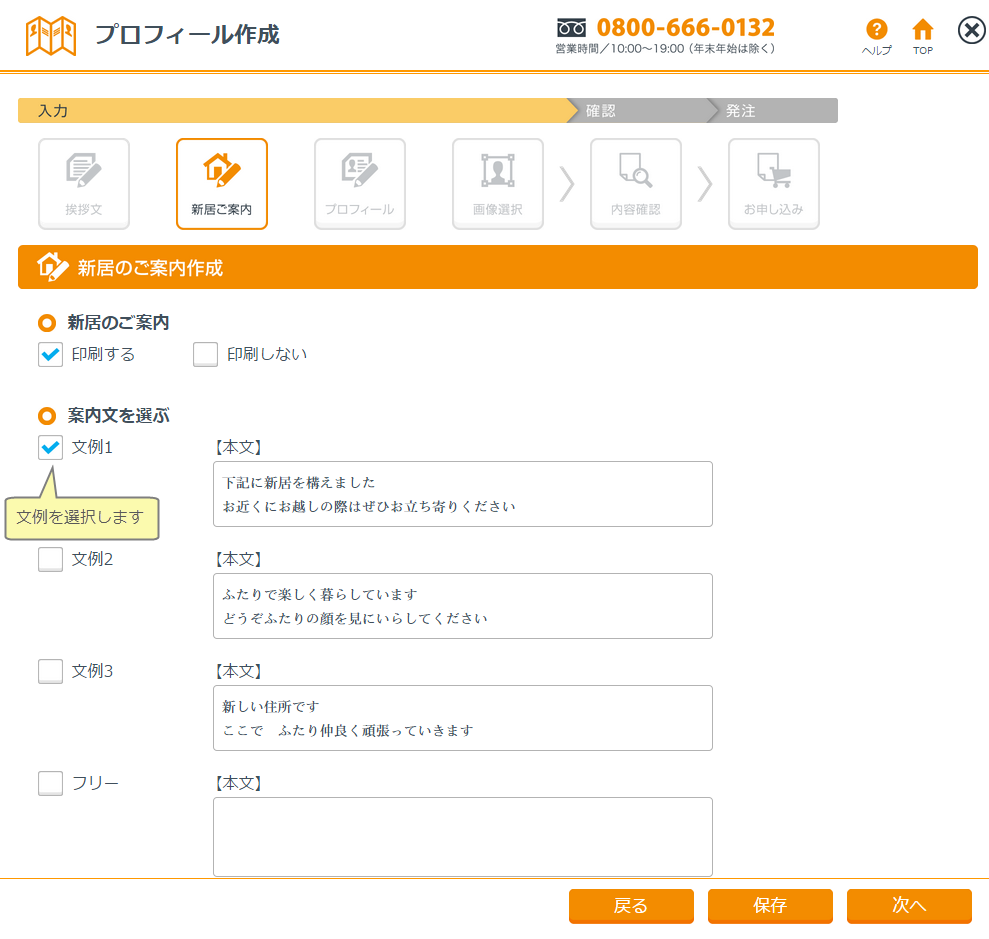The width and height of the screenshot is (989, 939).
Task: Open the 内容確認 step icon
Action: (635, 183)
